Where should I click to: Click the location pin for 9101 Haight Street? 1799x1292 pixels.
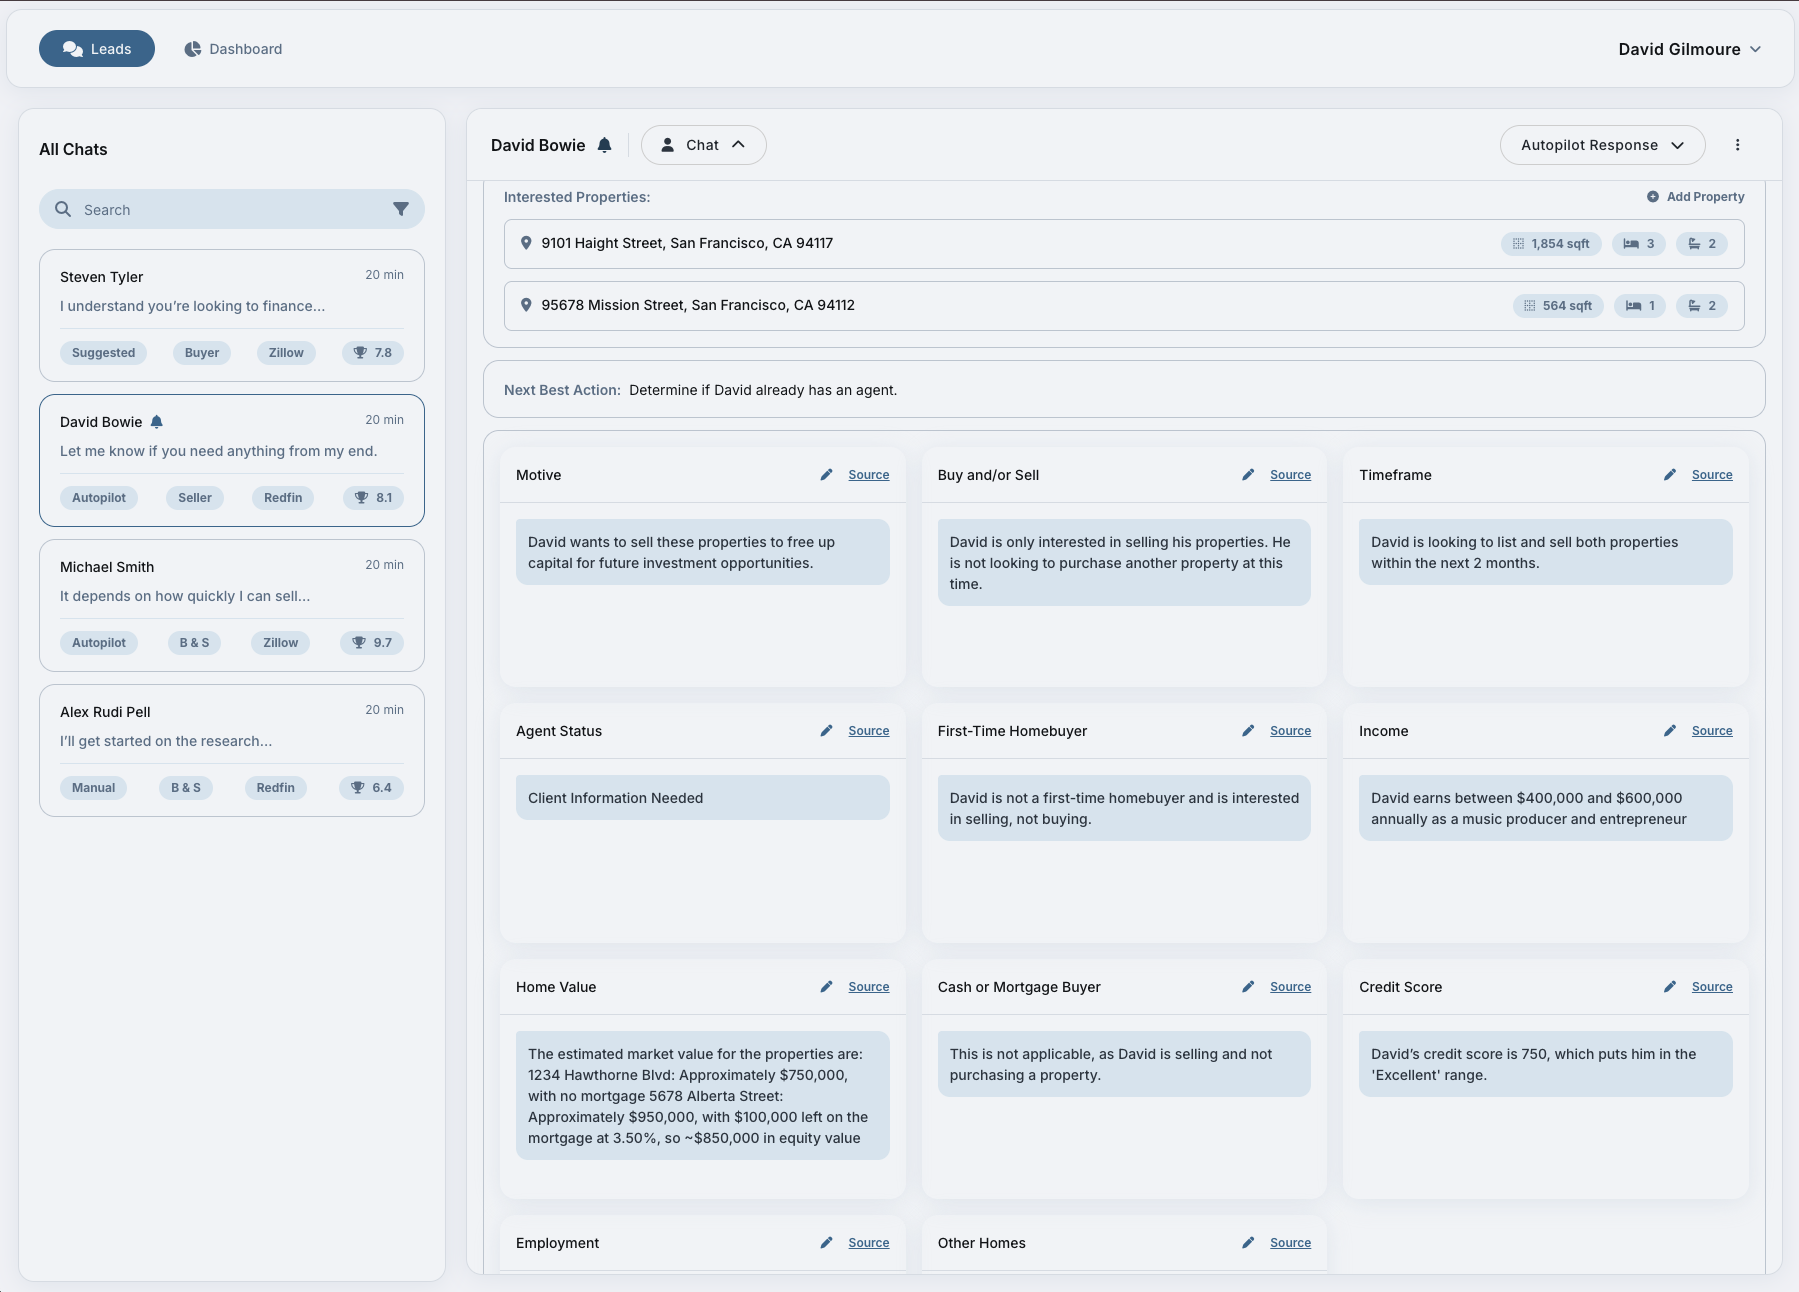point(526,243)
